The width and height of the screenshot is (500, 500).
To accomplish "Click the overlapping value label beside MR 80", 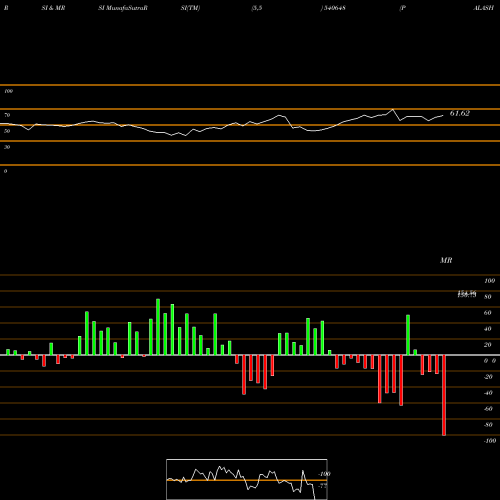I will coord(467,294).
